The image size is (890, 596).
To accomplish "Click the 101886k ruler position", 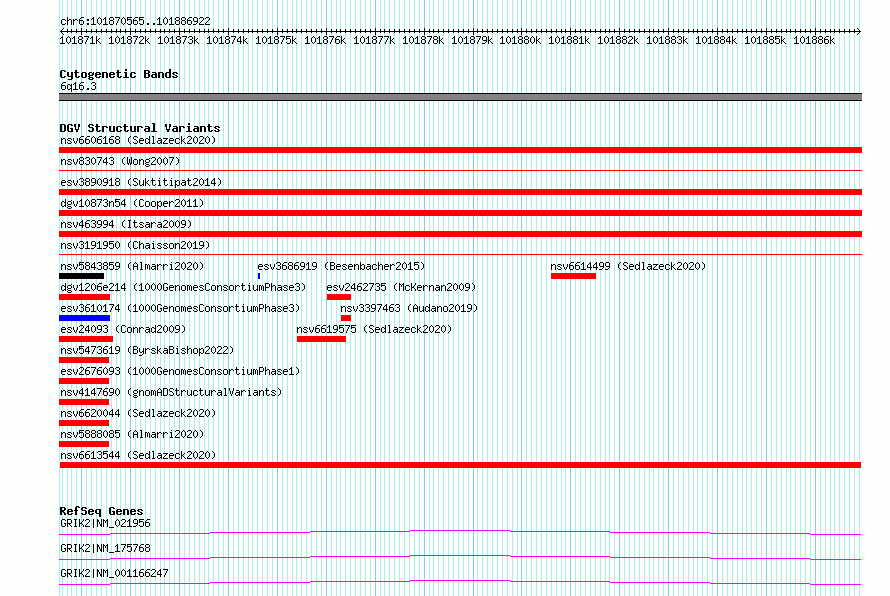I will click(814, 40).
